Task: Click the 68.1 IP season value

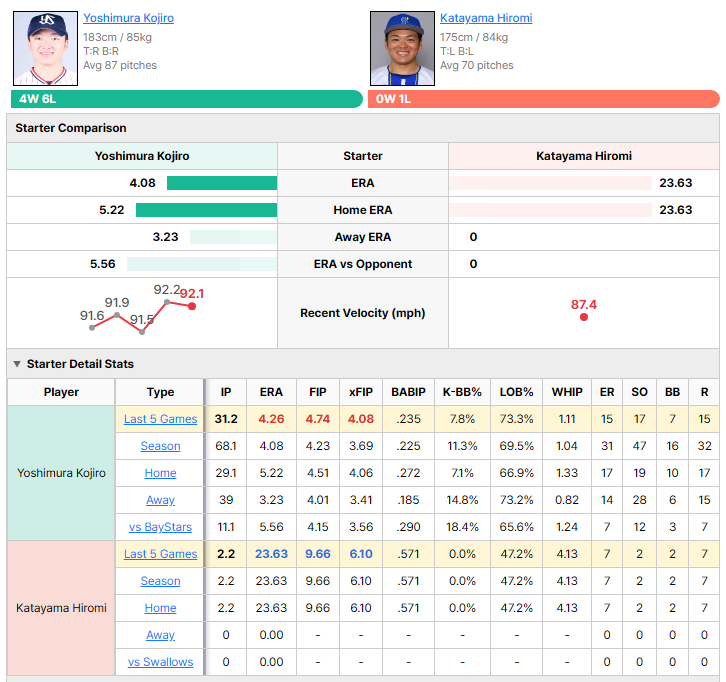Action: click(225, 446)
